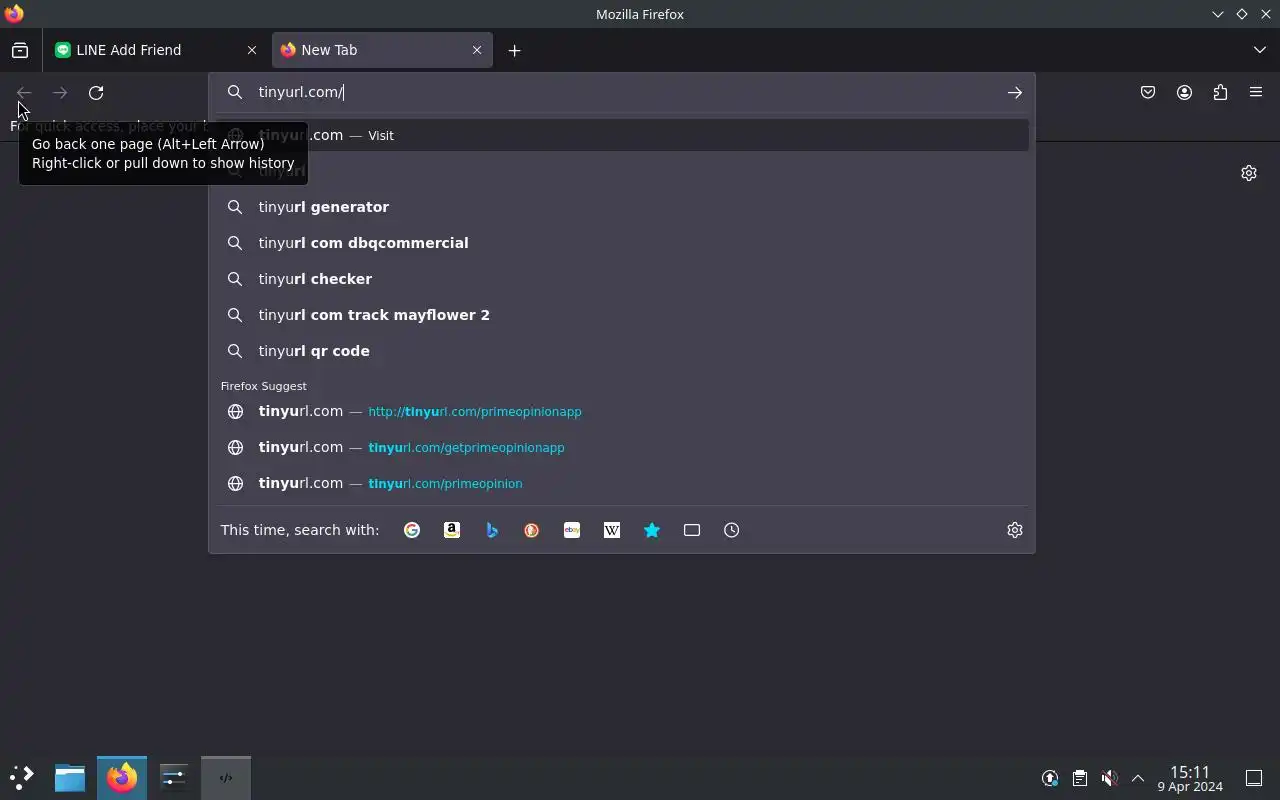Choose the tinyurl checker suggestion
1280x800 pixels.
[x=622, y=279]
